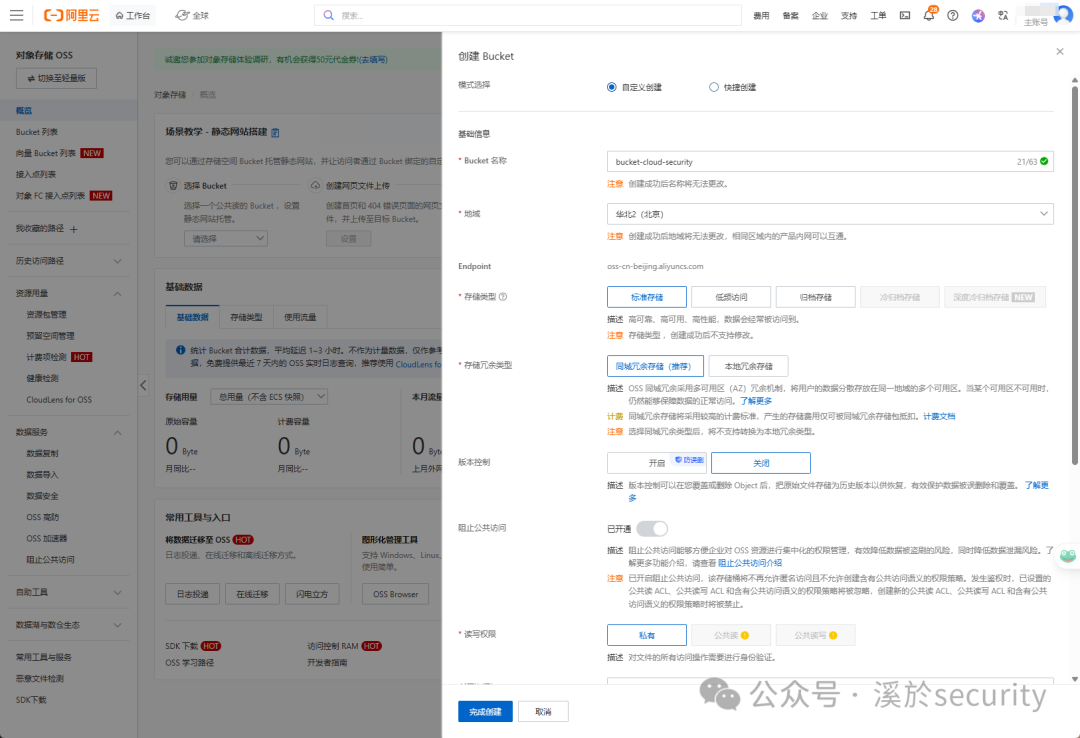Open the Alibaba Cloud Shell icon
Viewport: 1080px width, 738px height.
pos(905,15)
